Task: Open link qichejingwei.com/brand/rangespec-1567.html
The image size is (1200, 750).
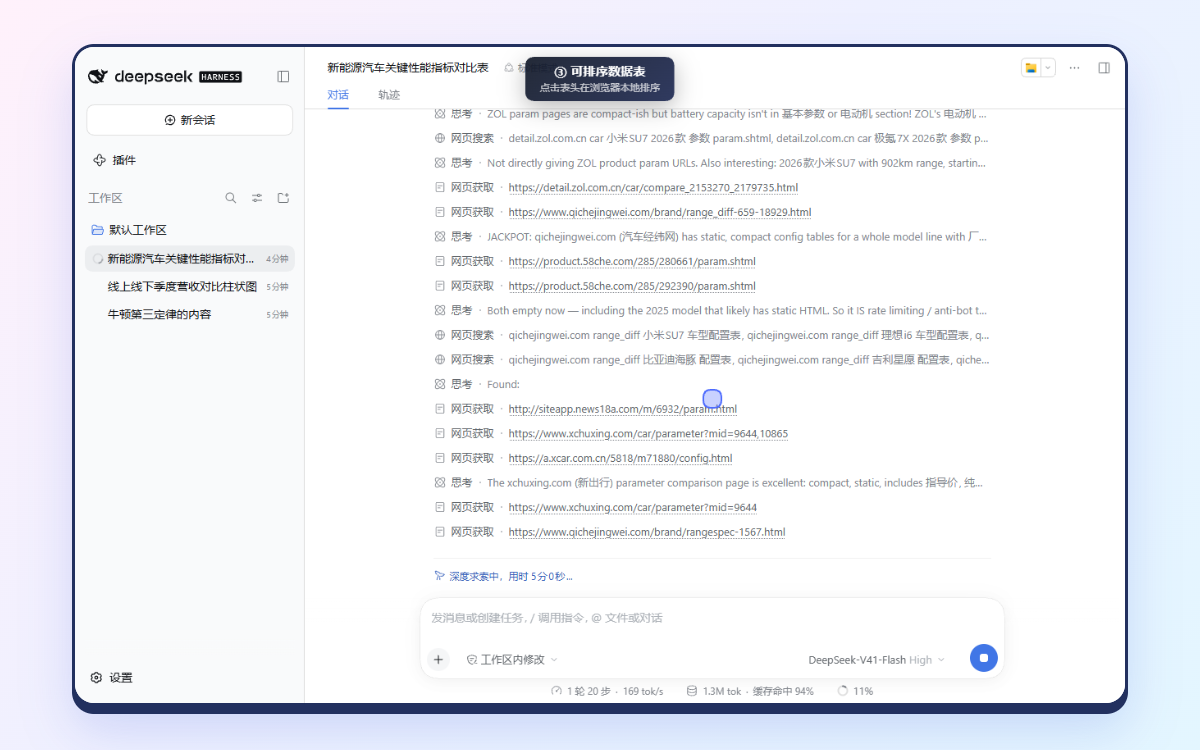Action: point(647,532)
